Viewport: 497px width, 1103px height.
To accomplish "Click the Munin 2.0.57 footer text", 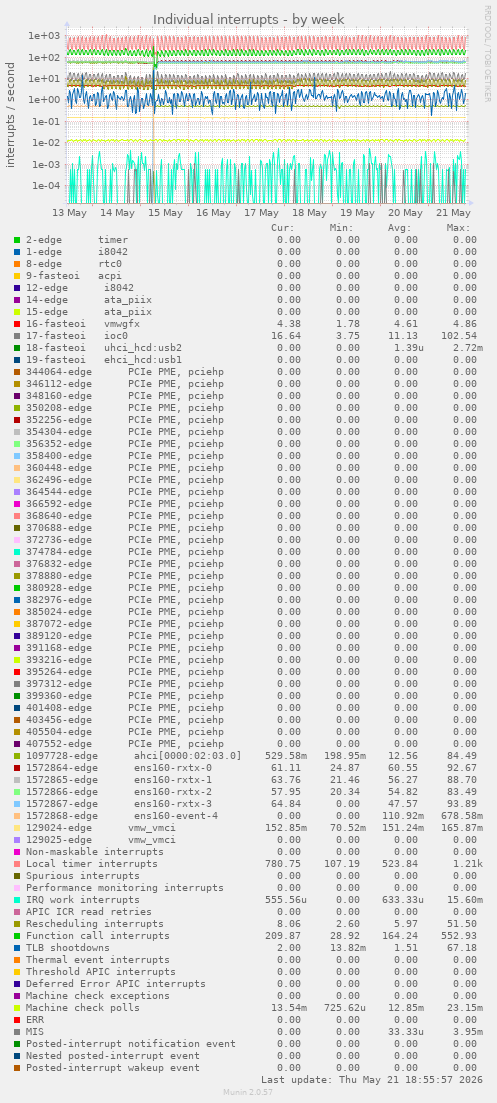I will pyautogui.click(x=247, y=1092).
